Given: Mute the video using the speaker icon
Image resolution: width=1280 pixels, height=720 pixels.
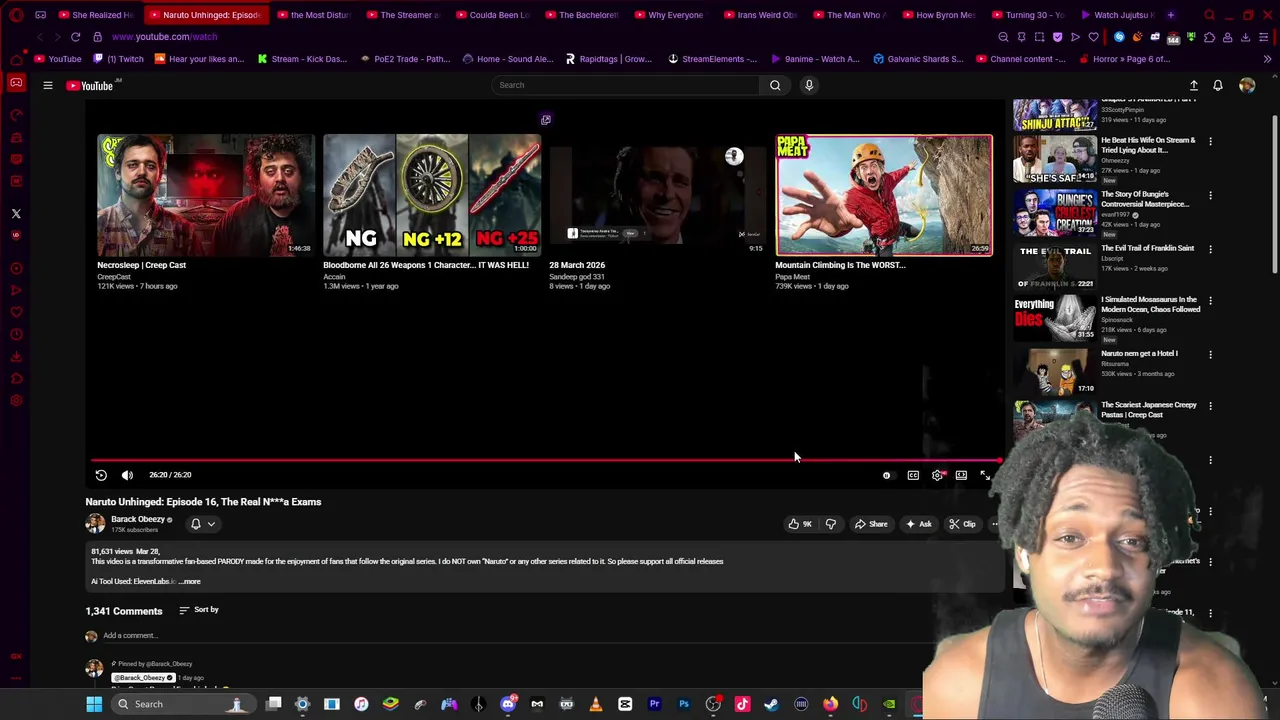Looking at the screenshot, I should point(127,475).
